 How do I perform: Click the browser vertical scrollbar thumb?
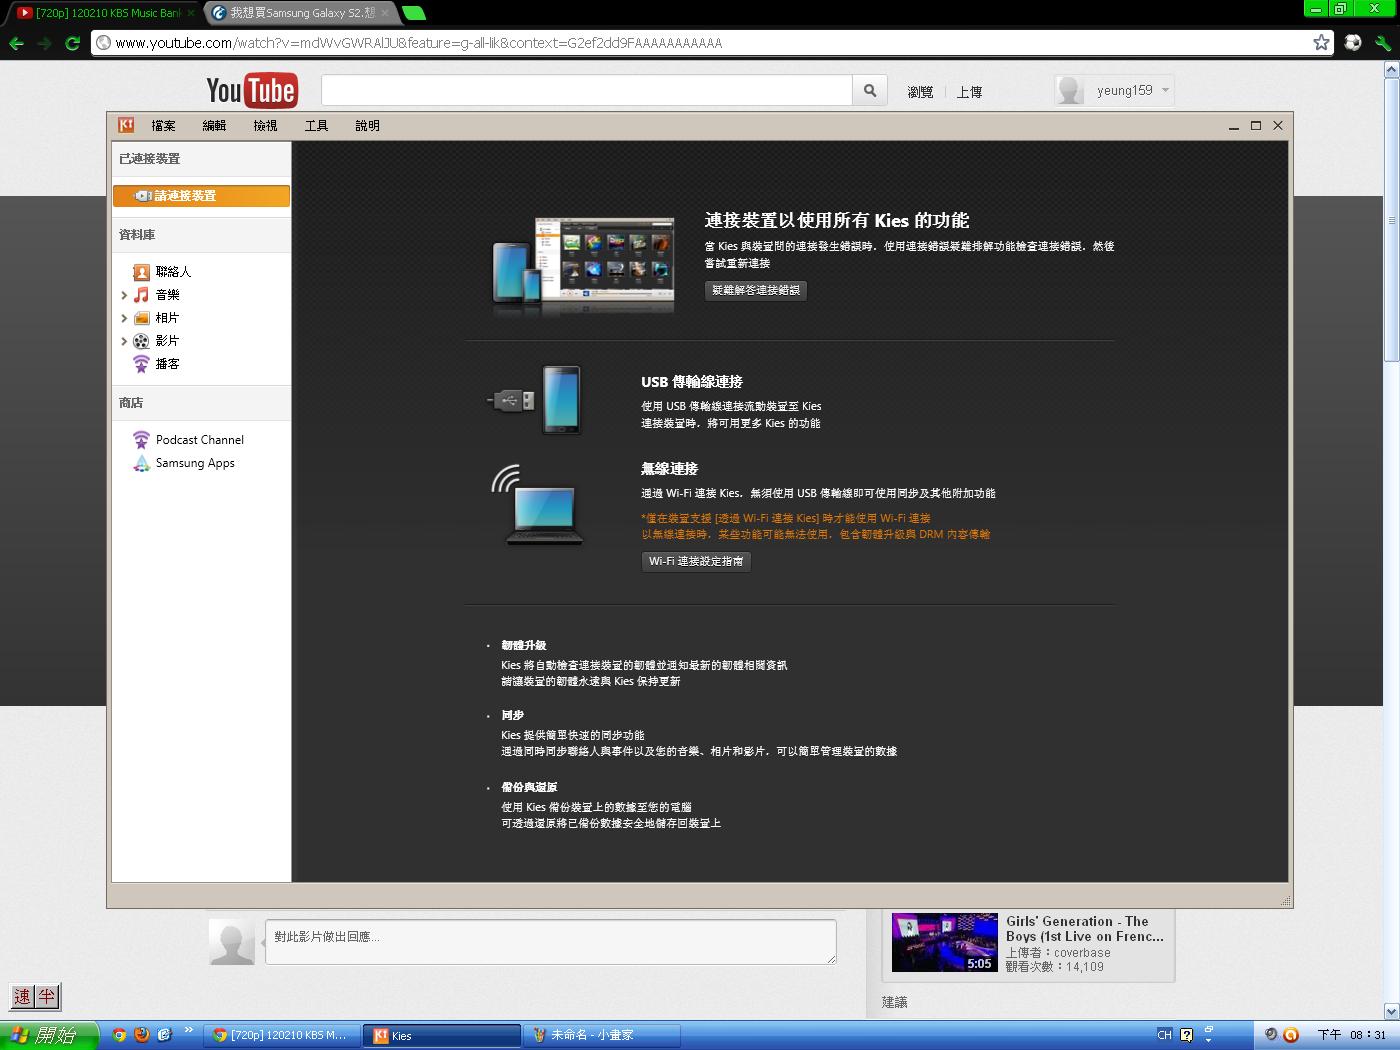pyautogui.click(x=1391, y=220)
